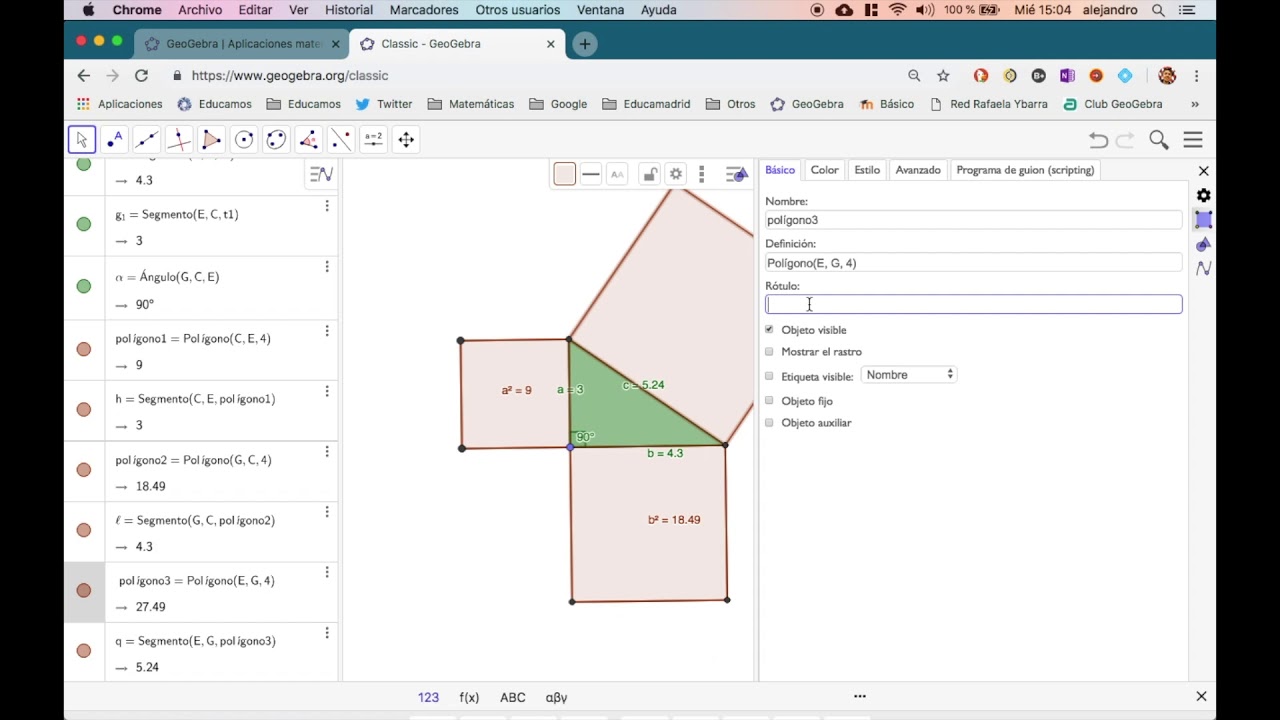
Task: Switch keyboard to the f(x) layout
Action: tap(469, 698)
